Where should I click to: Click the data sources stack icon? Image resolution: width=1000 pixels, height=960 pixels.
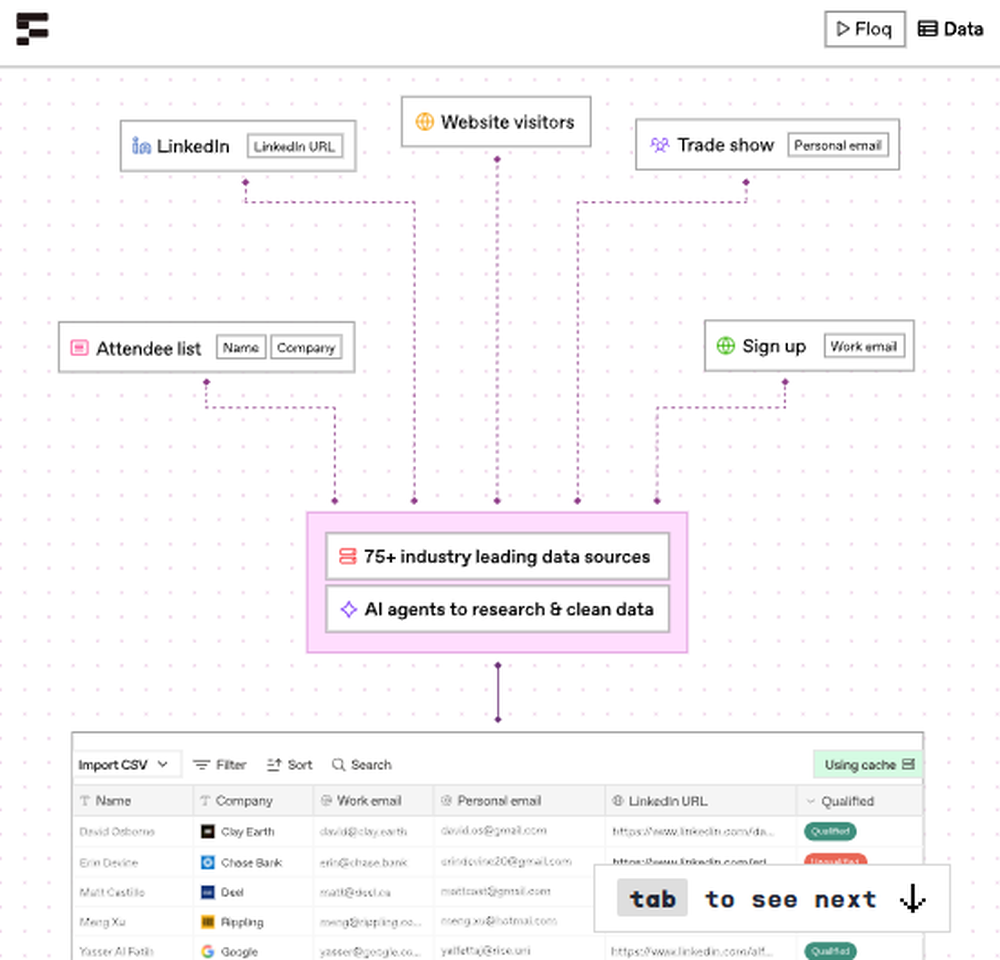pos(348,556)
